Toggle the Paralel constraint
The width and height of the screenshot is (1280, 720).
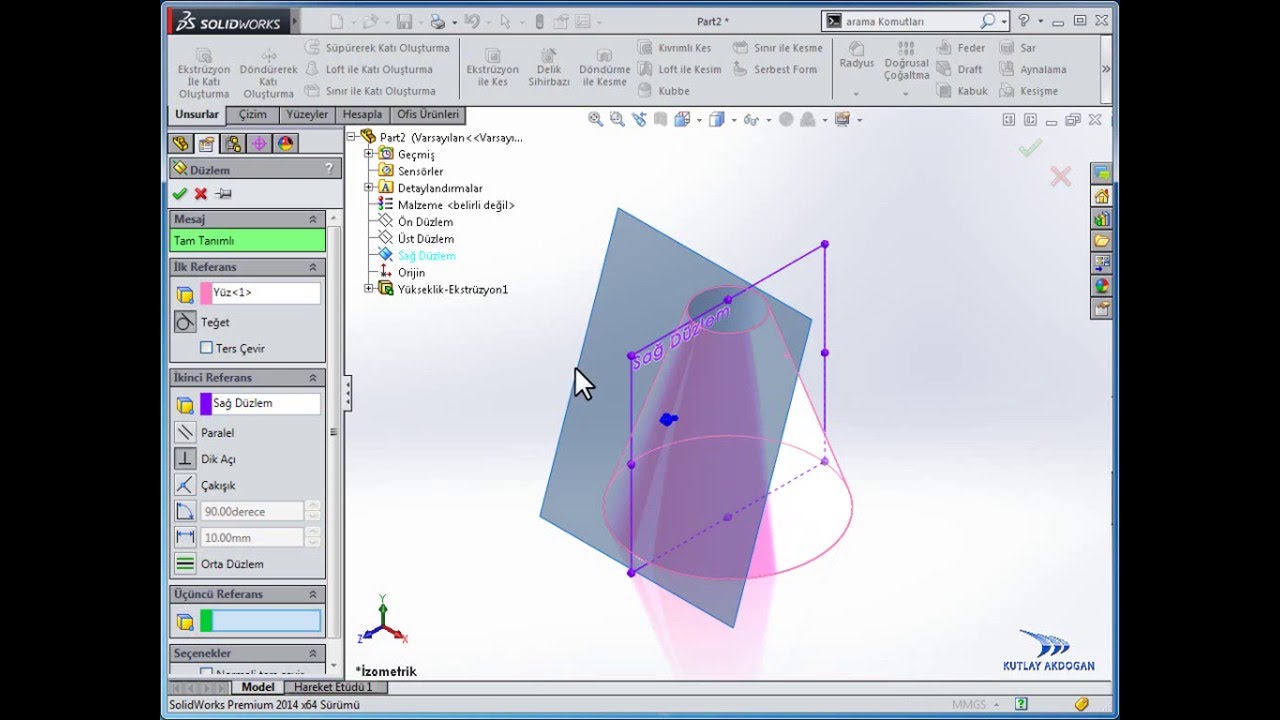pos(185,433)
